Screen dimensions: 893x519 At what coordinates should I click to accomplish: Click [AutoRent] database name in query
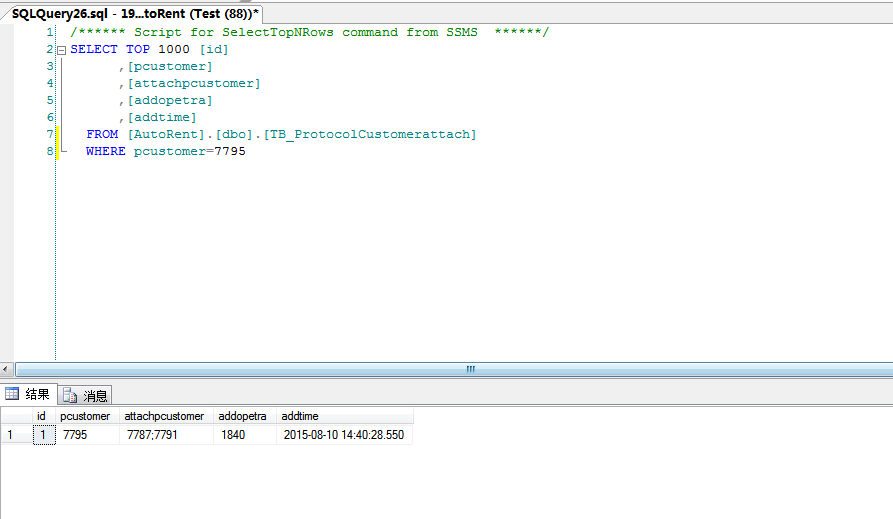tap(166, 134)
